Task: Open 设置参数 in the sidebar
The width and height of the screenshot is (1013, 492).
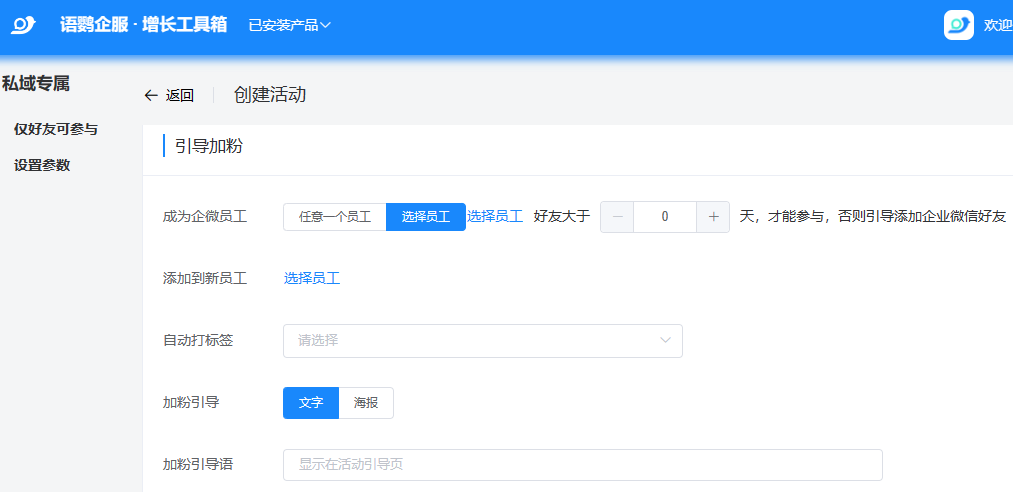Action: pyautogui.click(x=42, y=165)
